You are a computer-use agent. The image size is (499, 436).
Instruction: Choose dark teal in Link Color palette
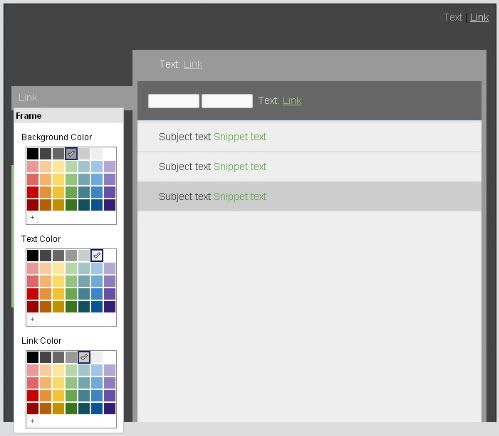tap(84, 408)
